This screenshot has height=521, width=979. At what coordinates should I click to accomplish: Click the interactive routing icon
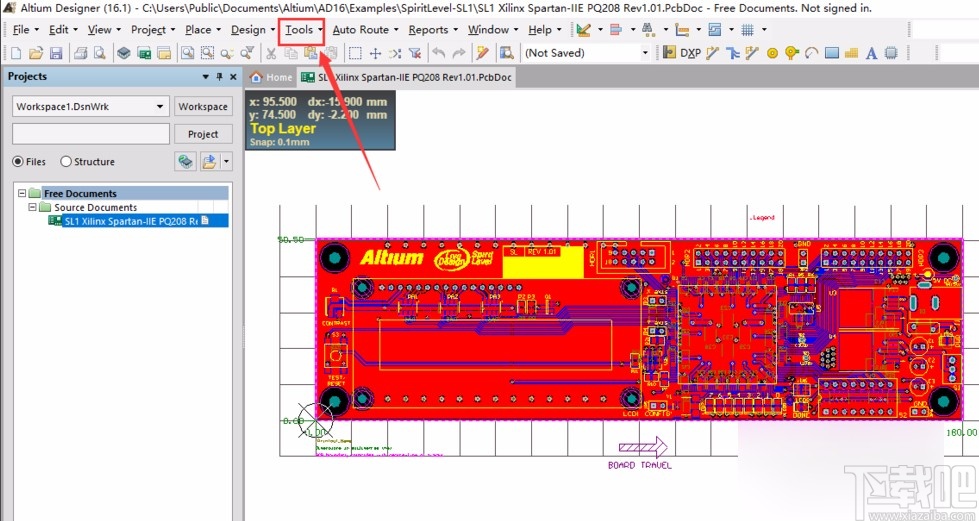[712, 53]
